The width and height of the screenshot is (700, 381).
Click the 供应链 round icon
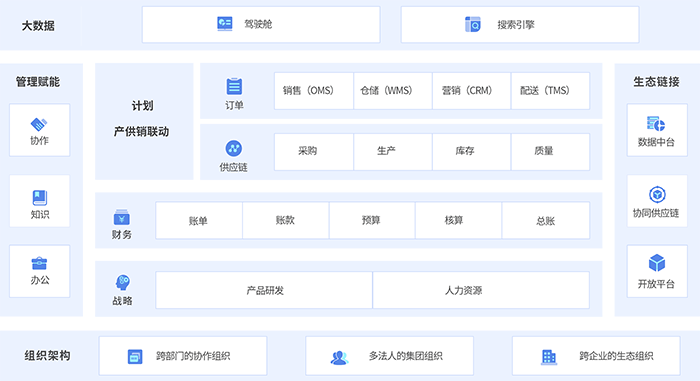233,148
